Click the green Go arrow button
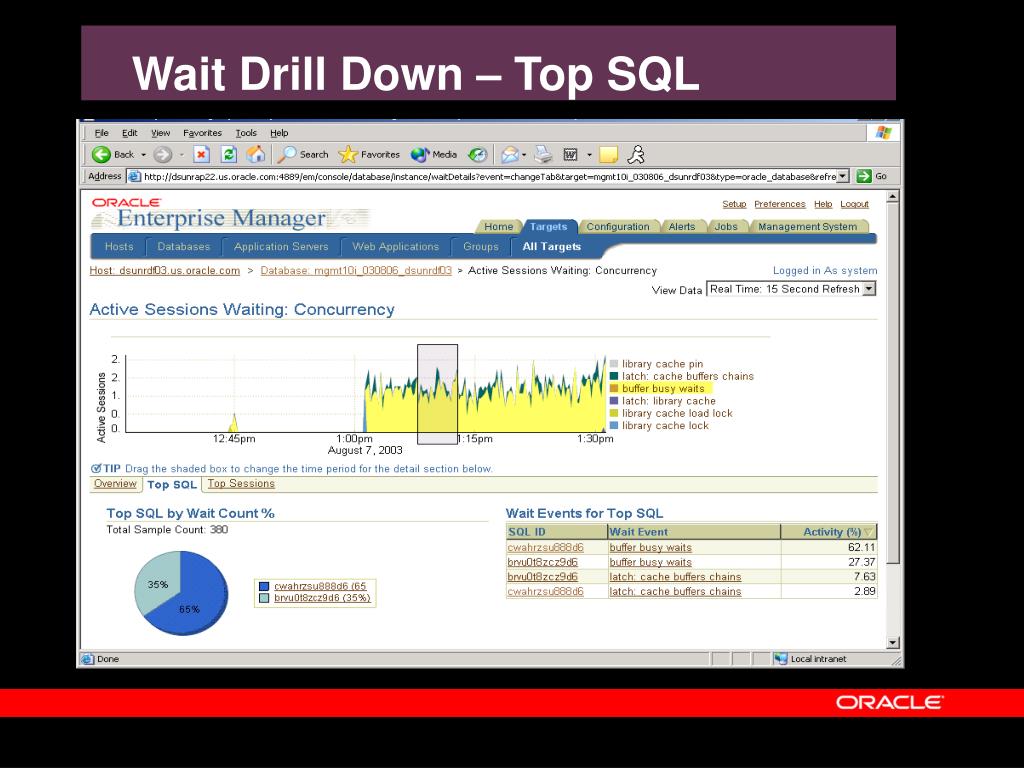This screenshot has height=768, width=1024. click(865, 176)
